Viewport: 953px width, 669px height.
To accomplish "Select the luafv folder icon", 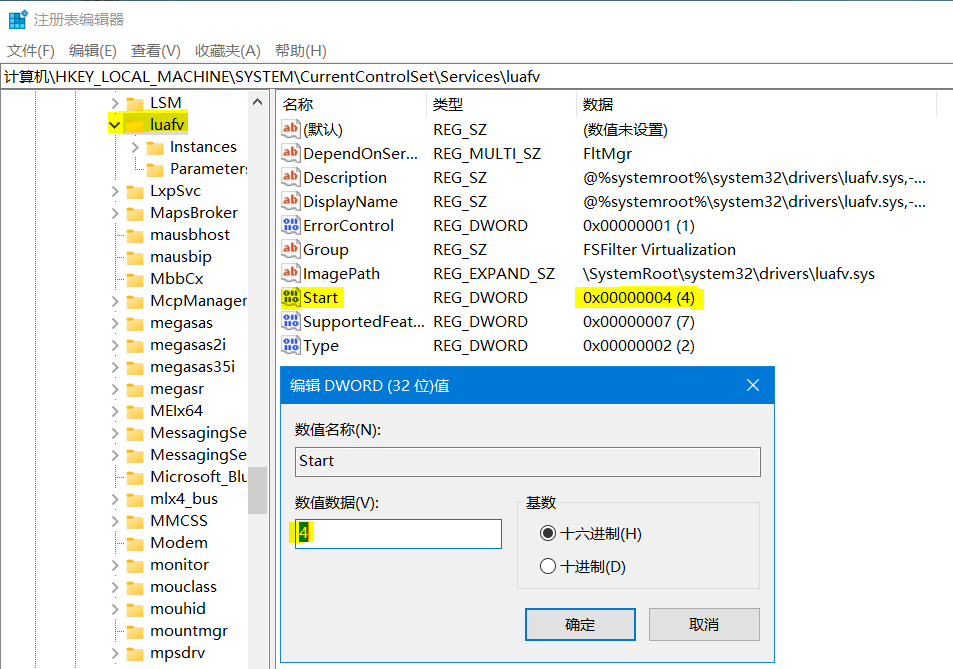I will pyautogui.click(x=135, y=124).
